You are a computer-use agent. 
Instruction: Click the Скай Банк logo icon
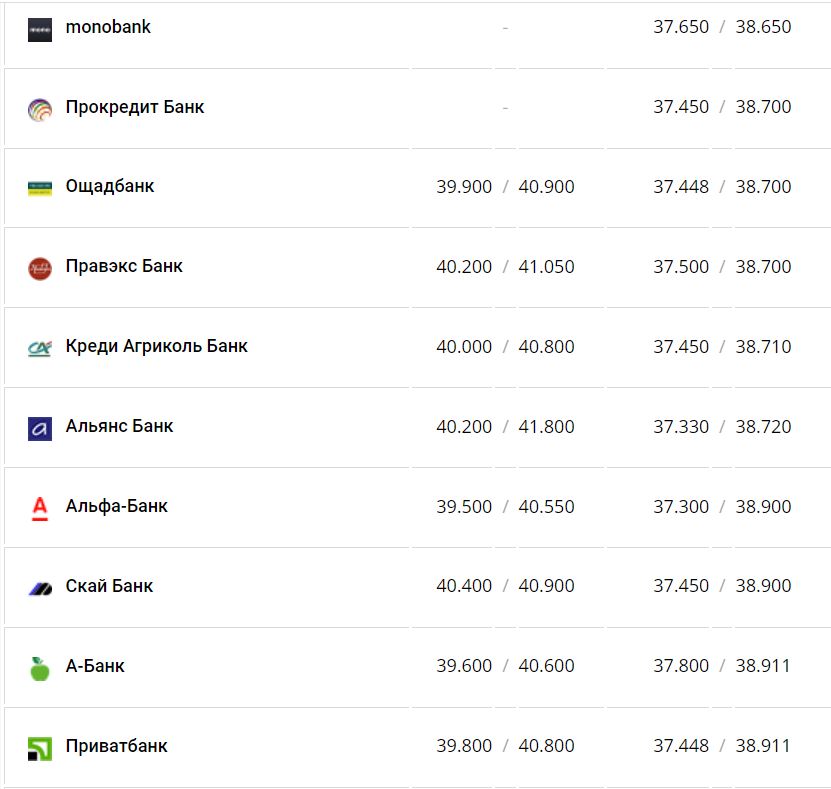(x=40, y=588)
